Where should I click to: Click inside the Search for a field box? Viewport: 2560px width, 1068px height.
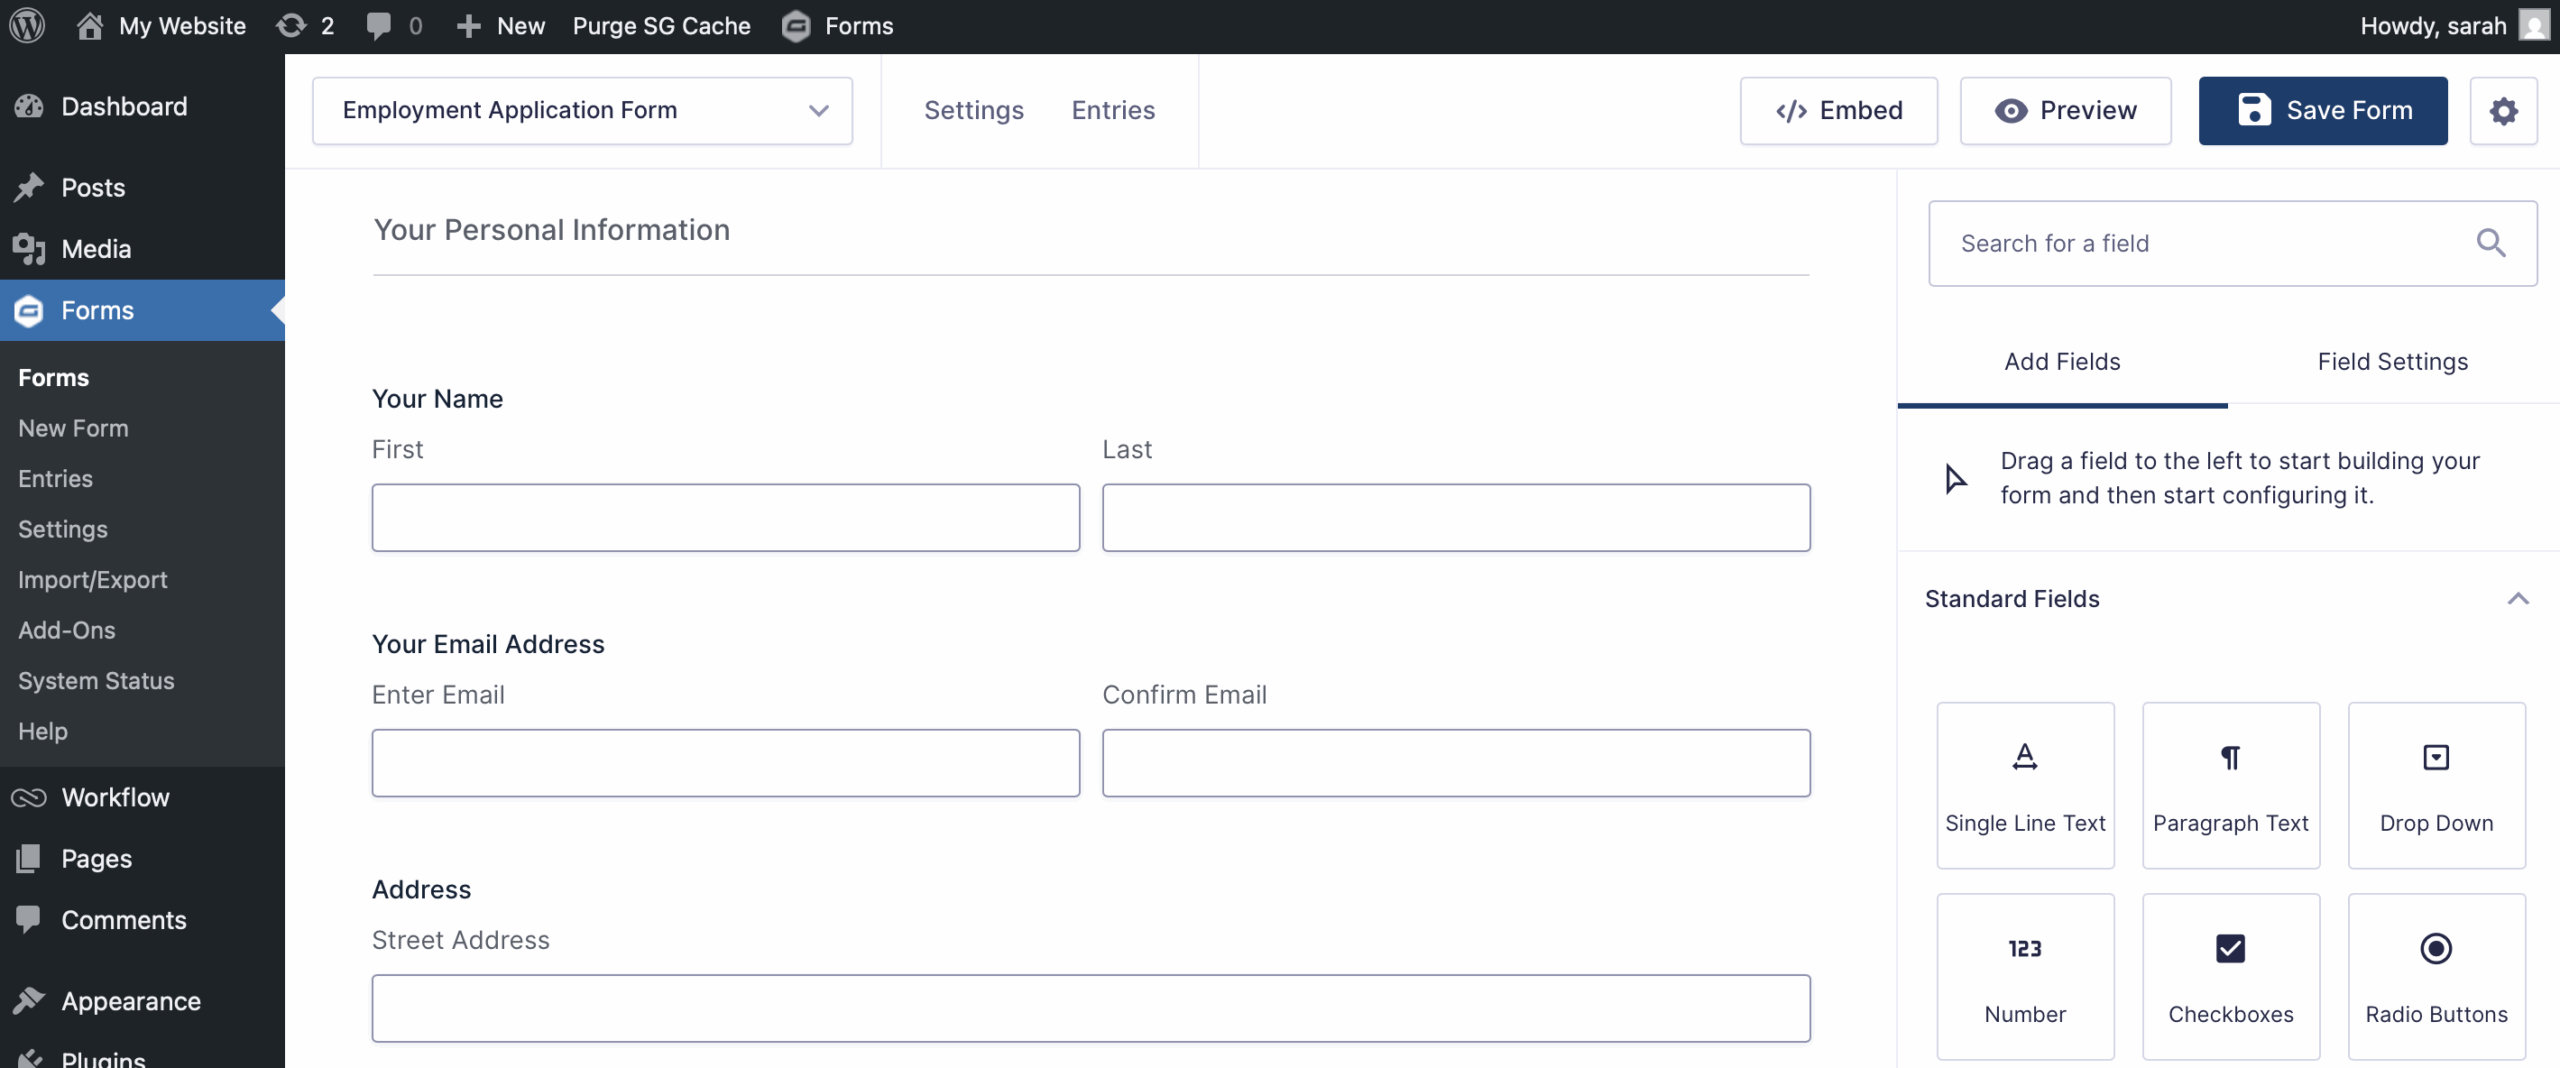pos(2150,243)
